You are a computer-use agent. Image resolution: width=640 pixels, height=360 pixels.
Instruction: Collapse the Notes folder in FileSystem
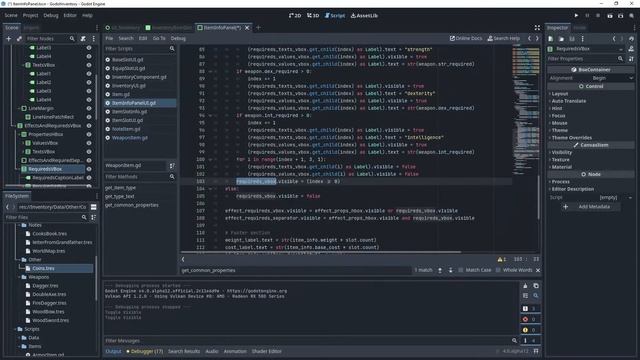pyautogui.click(x=20, y=225)
